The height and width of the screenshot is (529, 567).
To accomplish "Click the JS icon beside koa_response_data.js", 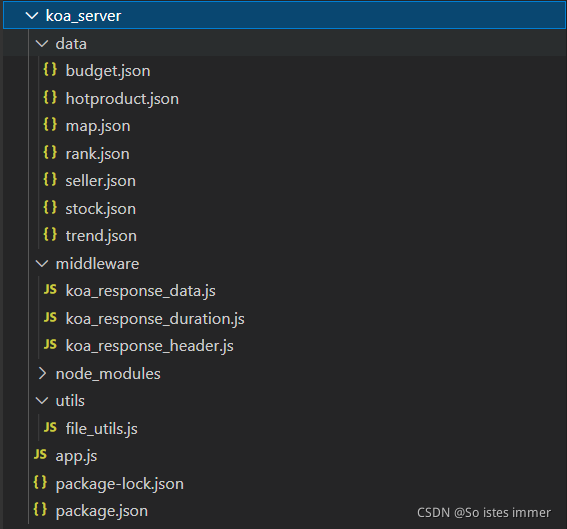I will coord(50,290).
